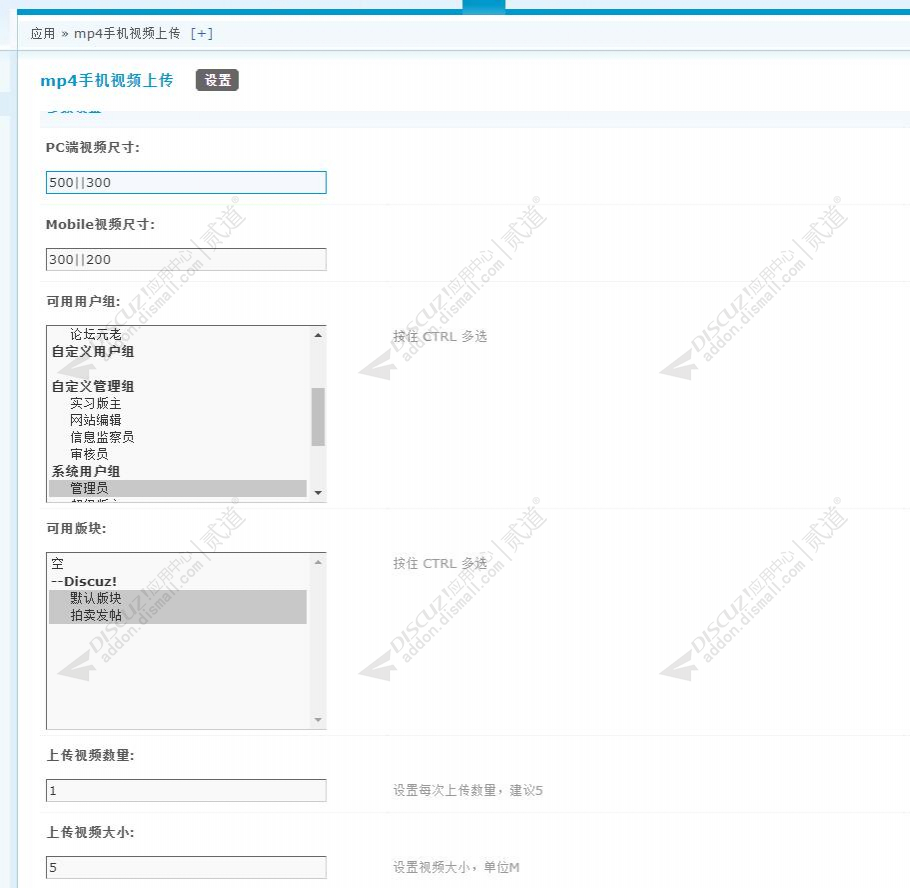Focus the 上传视频大小 input field
Screen dimensions: 910x888
[186, 868]
